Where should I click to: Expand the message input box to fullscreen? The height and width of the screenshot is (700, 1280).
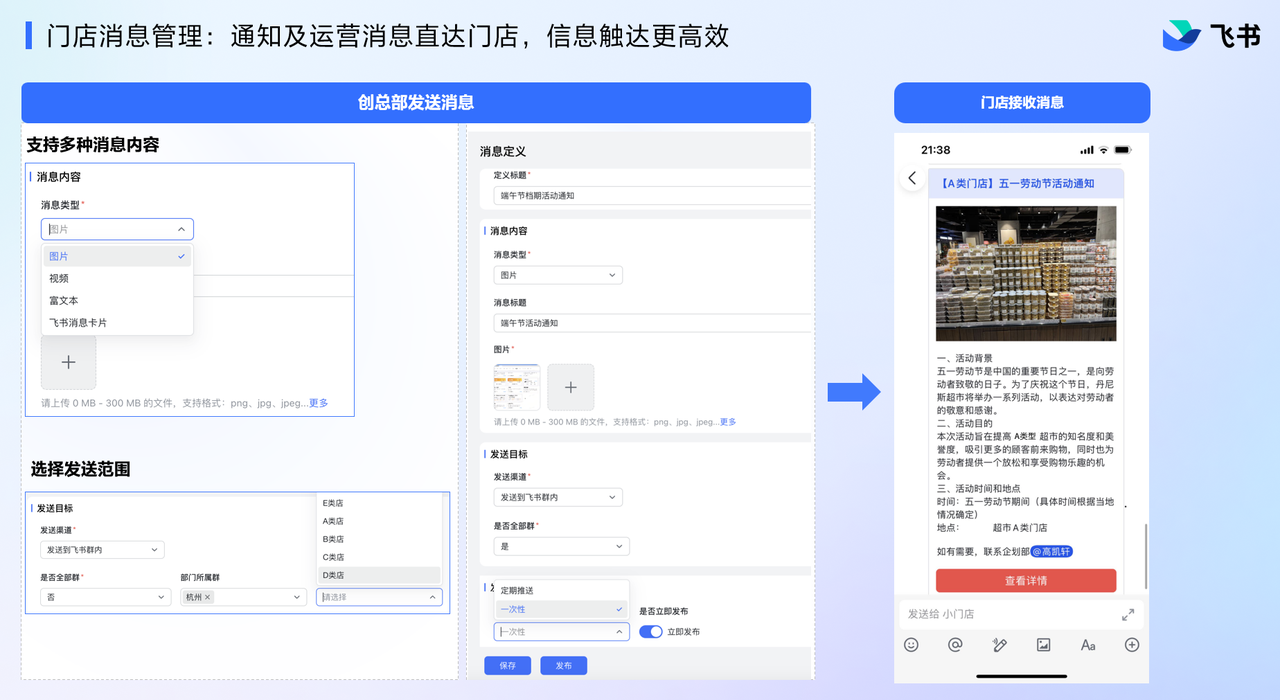pos(1127,614)
